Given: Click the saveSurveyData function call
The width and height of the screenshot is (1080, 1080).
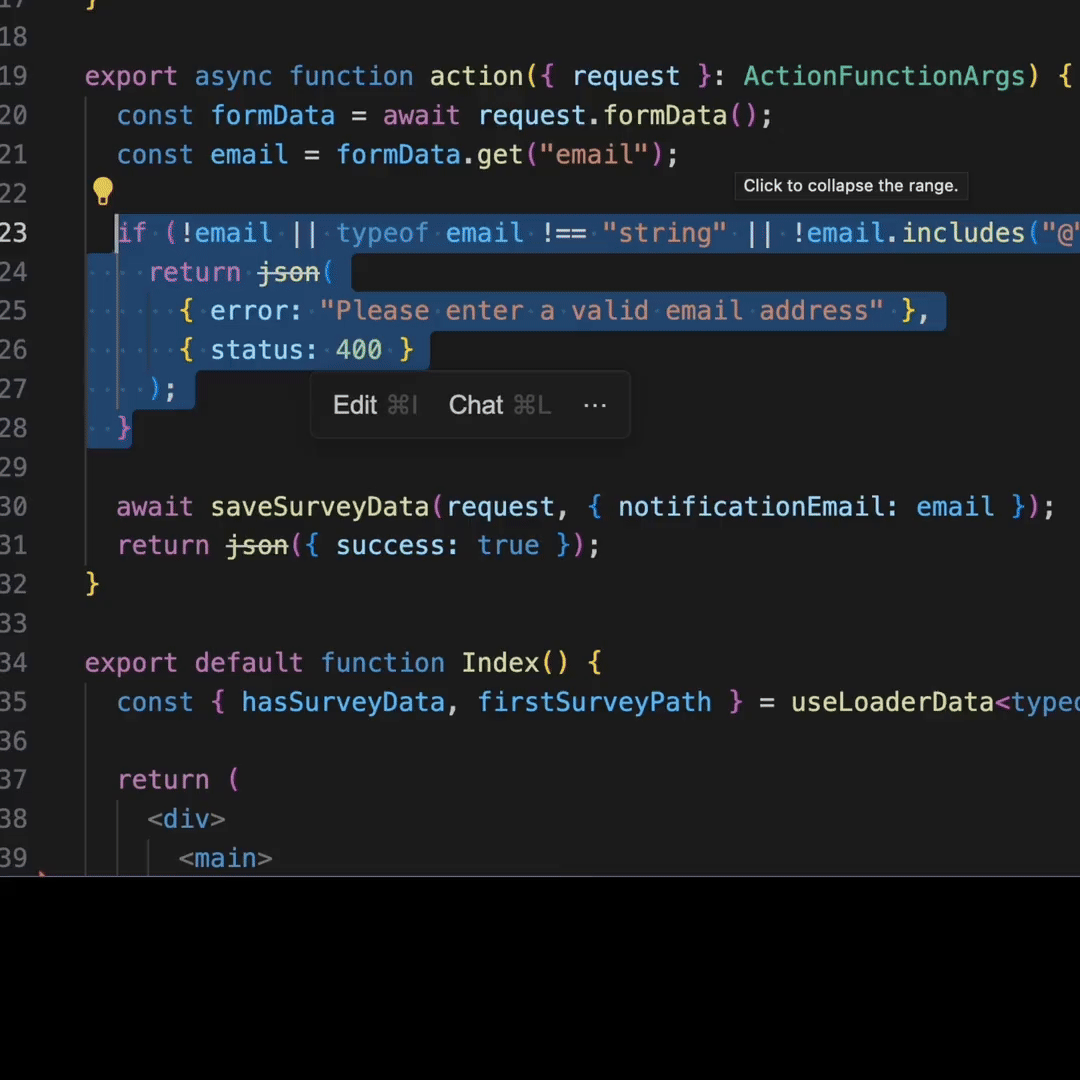Looking at the screenshot, I should tap(319, 506).
